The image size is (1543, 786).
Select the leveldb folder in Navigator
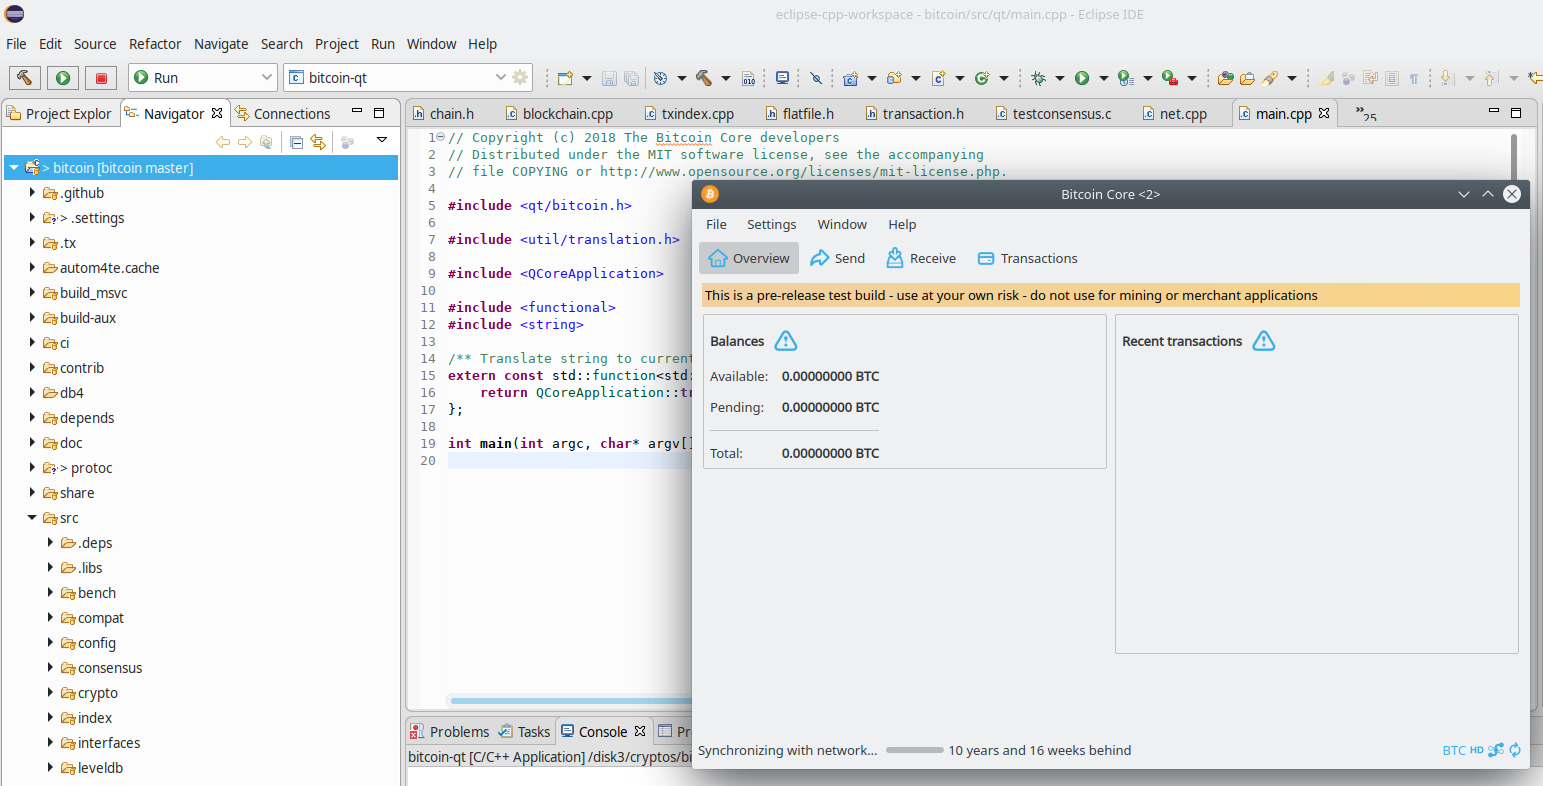coord(100,767)
